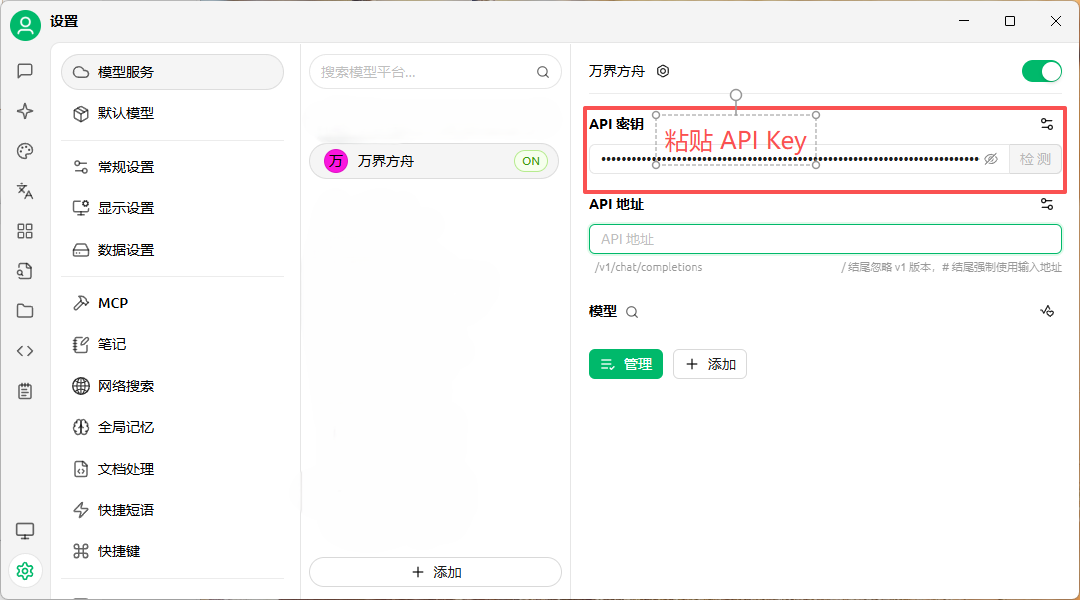The image size is (1080, 600).
Task: Open the chat assistant icon in left sidebar
Action: [x=25, y=71]
